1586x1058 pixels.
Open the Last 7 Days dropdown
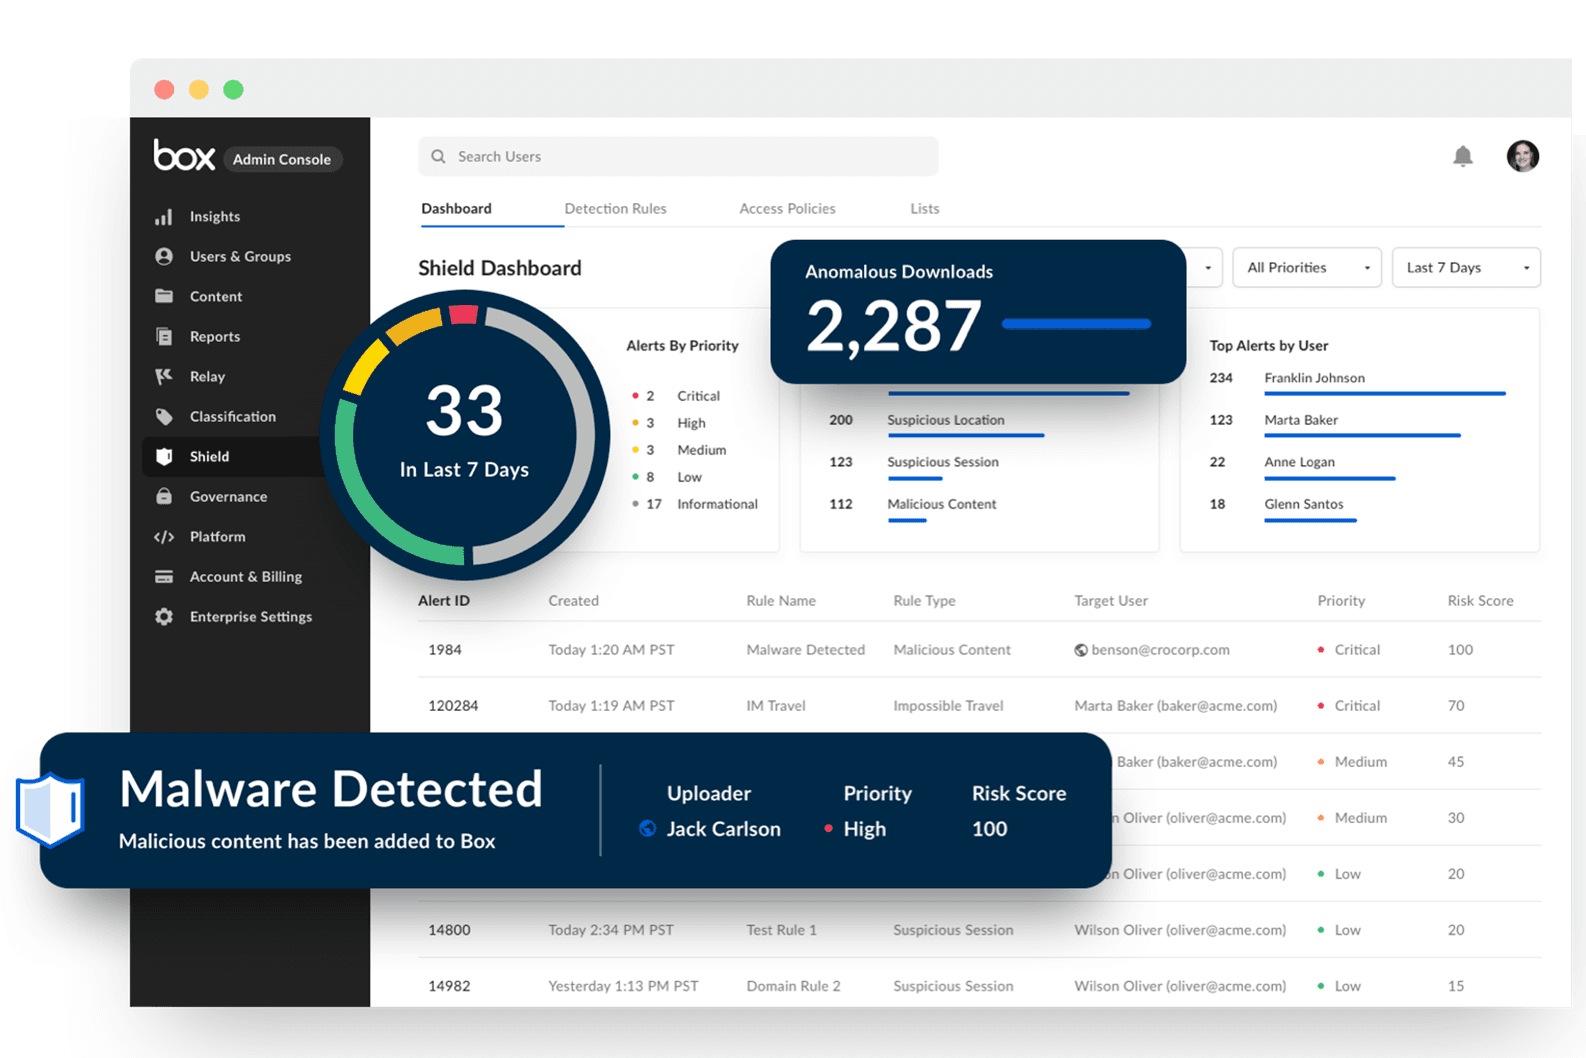(1466, 268)
